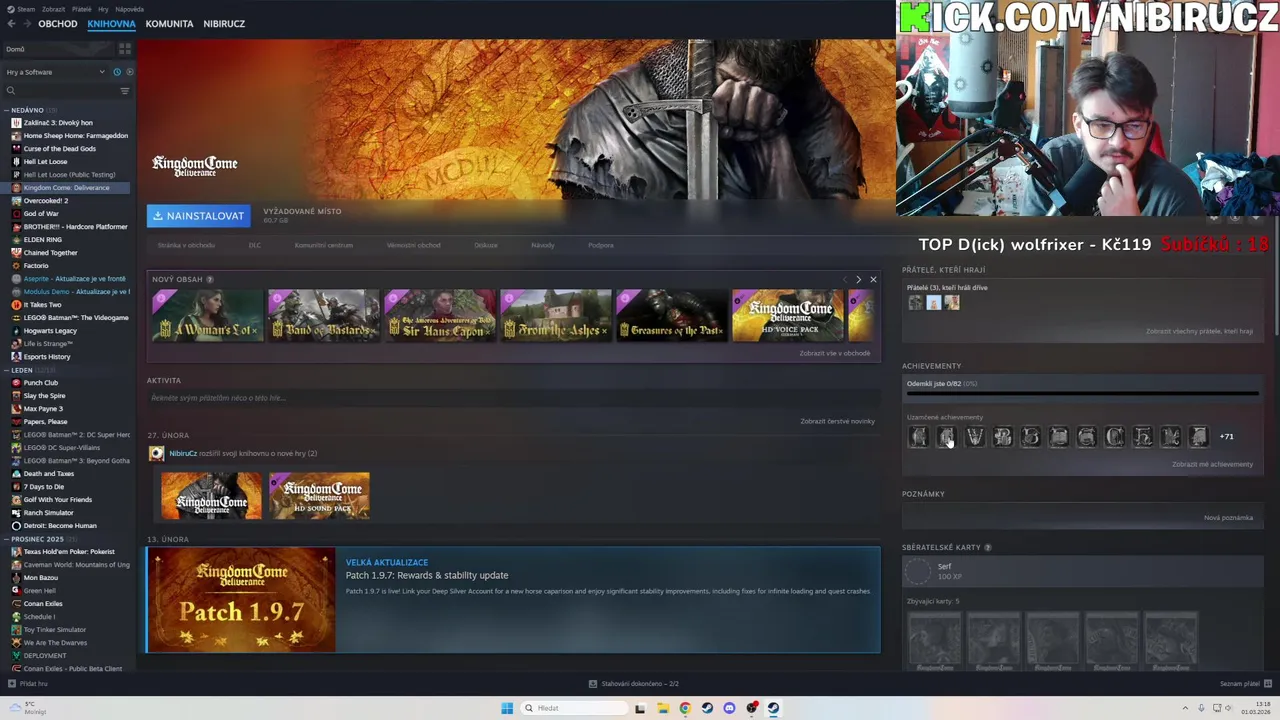Open the Hry menu

point(103,9)
